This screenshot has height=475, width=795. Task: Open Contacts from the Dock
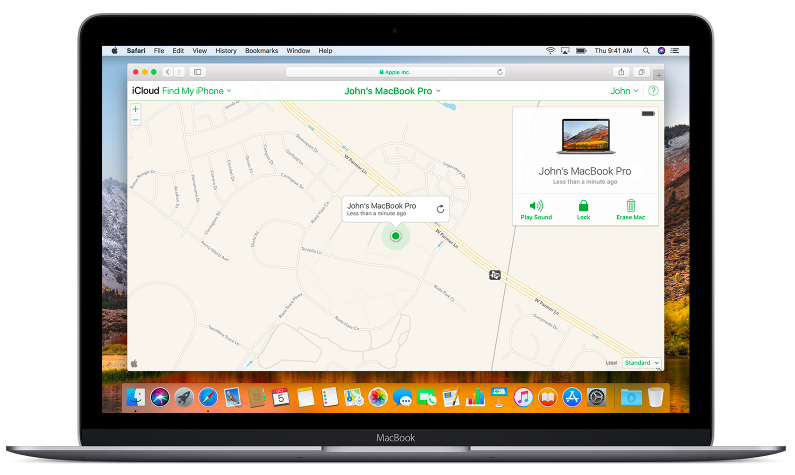click(257, 397)
